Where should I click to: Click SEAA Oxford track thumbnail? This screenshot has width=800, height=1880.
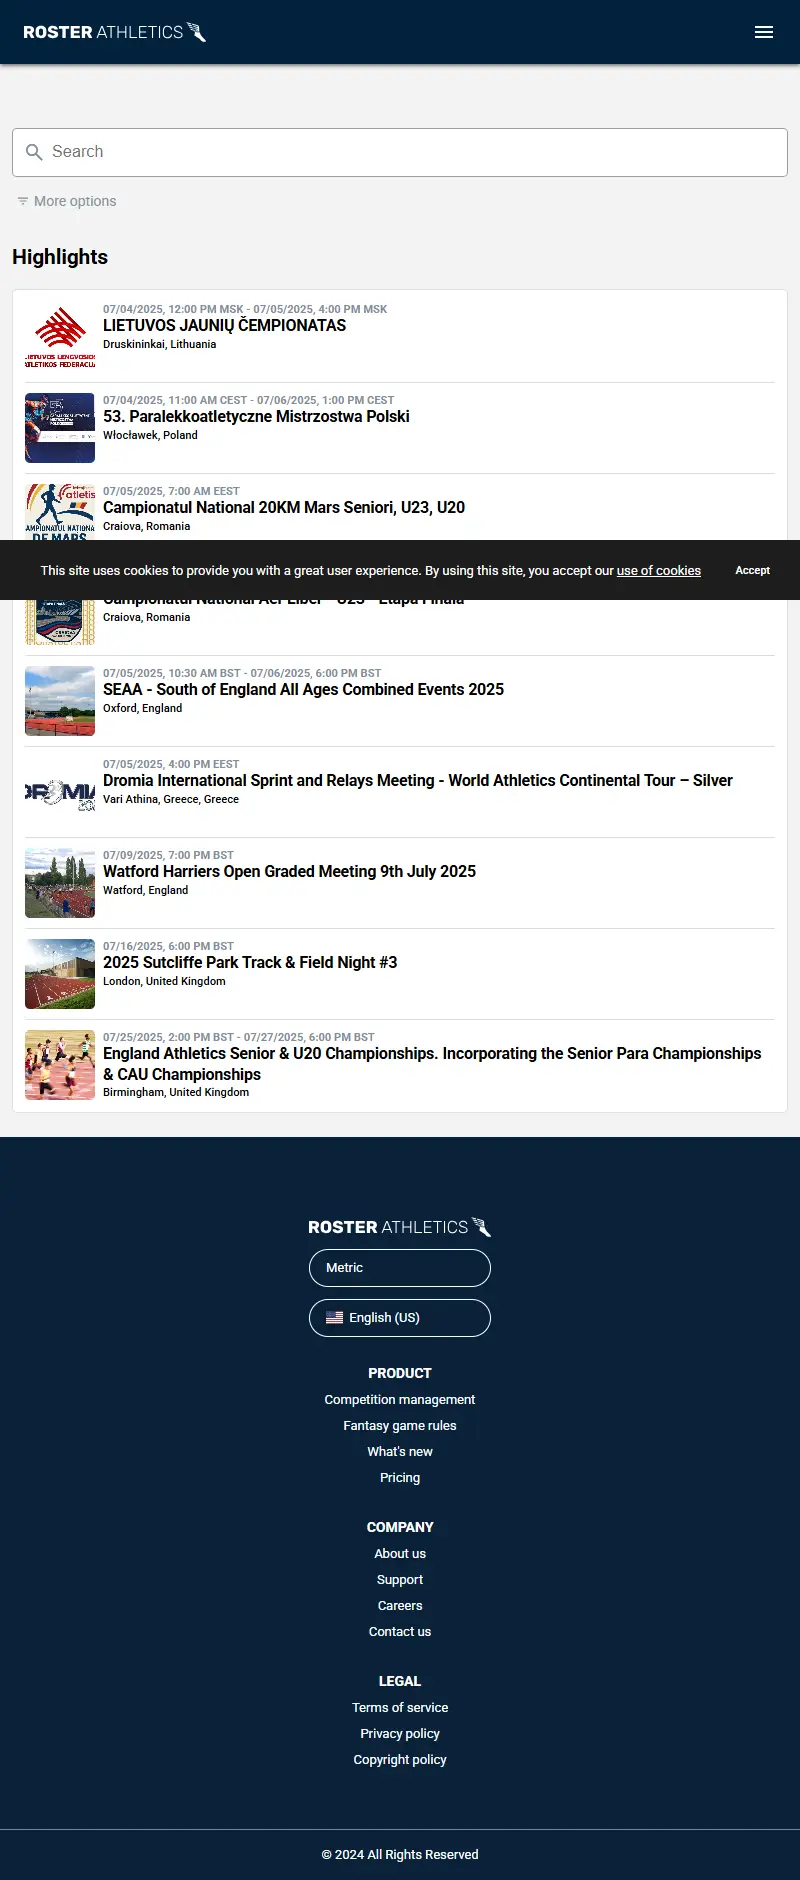[60, 701]
